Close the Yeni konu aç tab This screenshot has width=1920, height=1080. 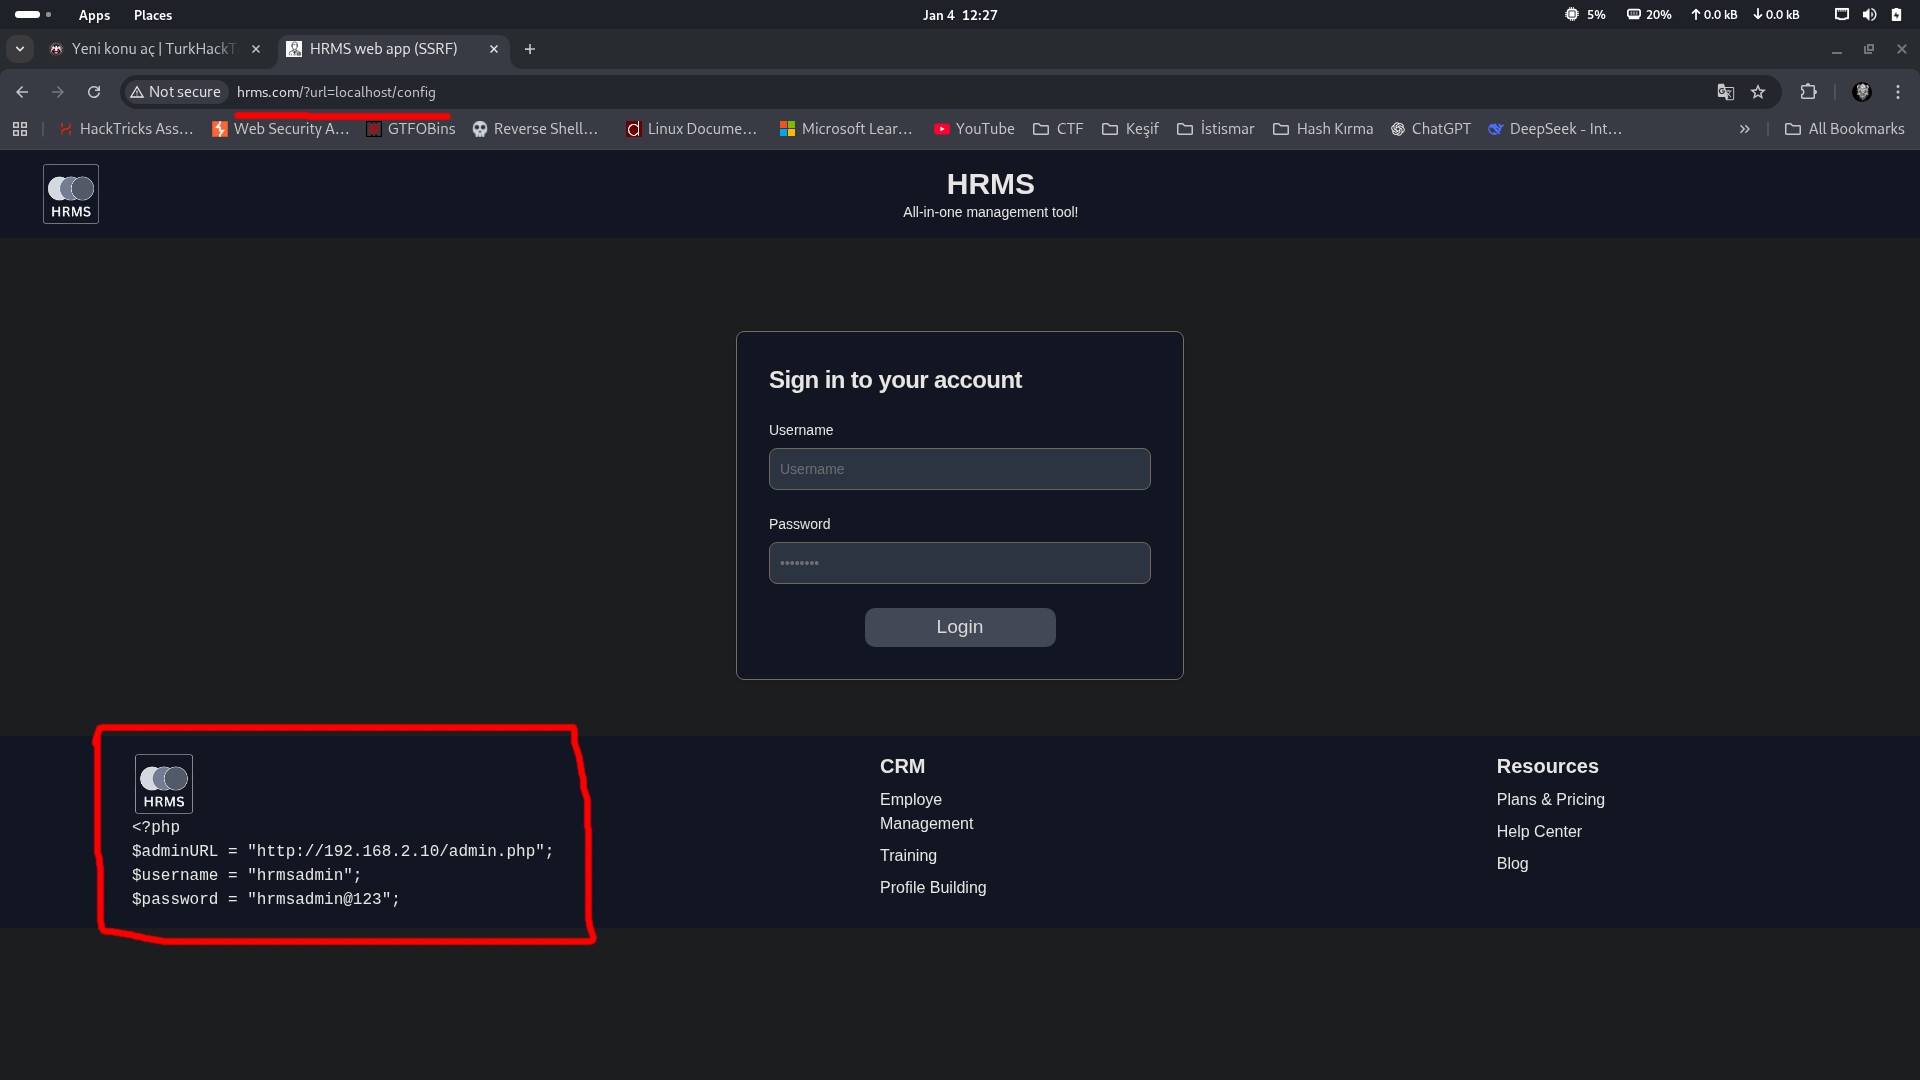coord(256,49)
